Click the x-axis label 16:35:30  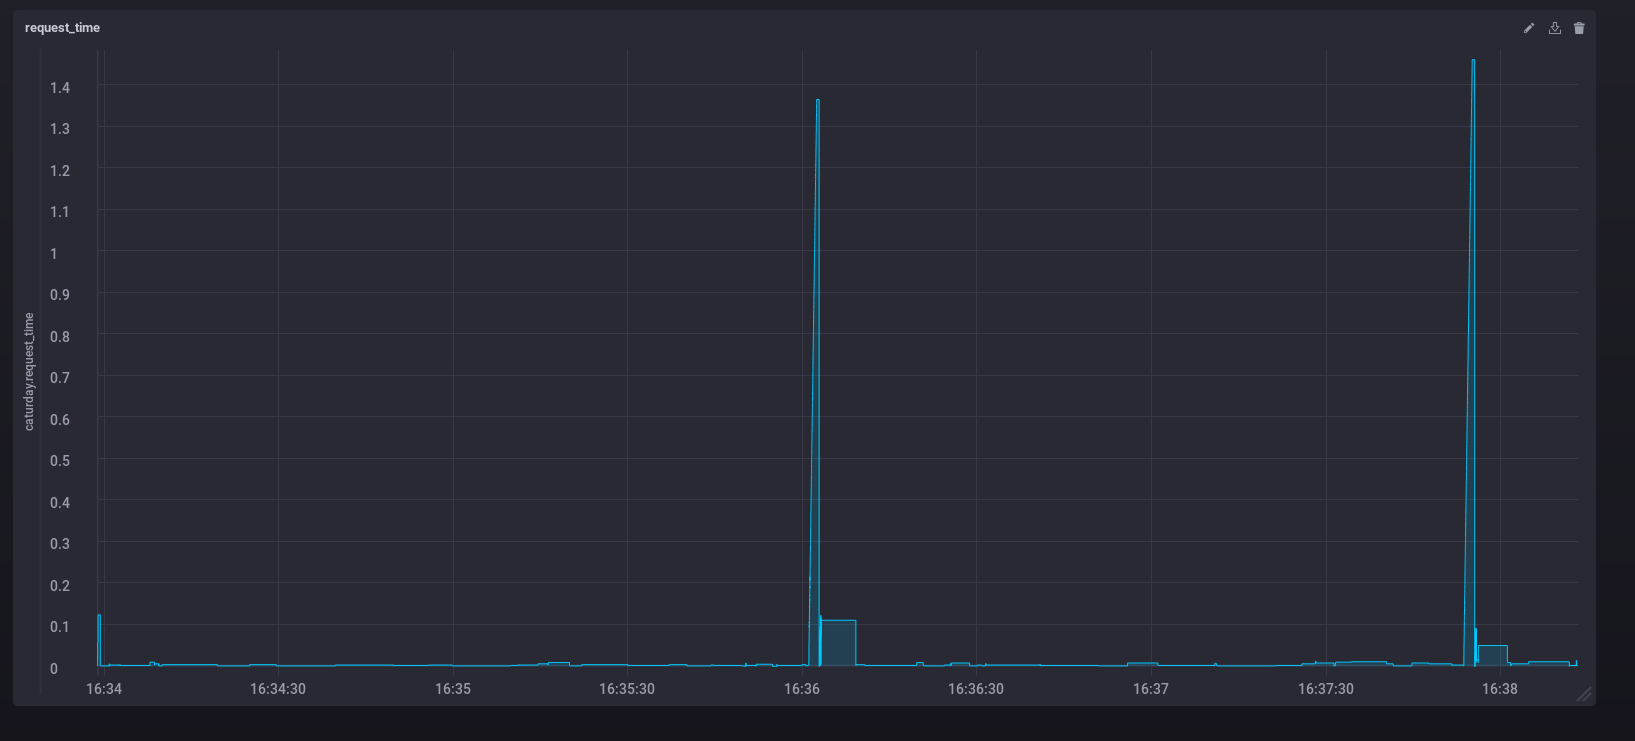click(x=627, y=689)
